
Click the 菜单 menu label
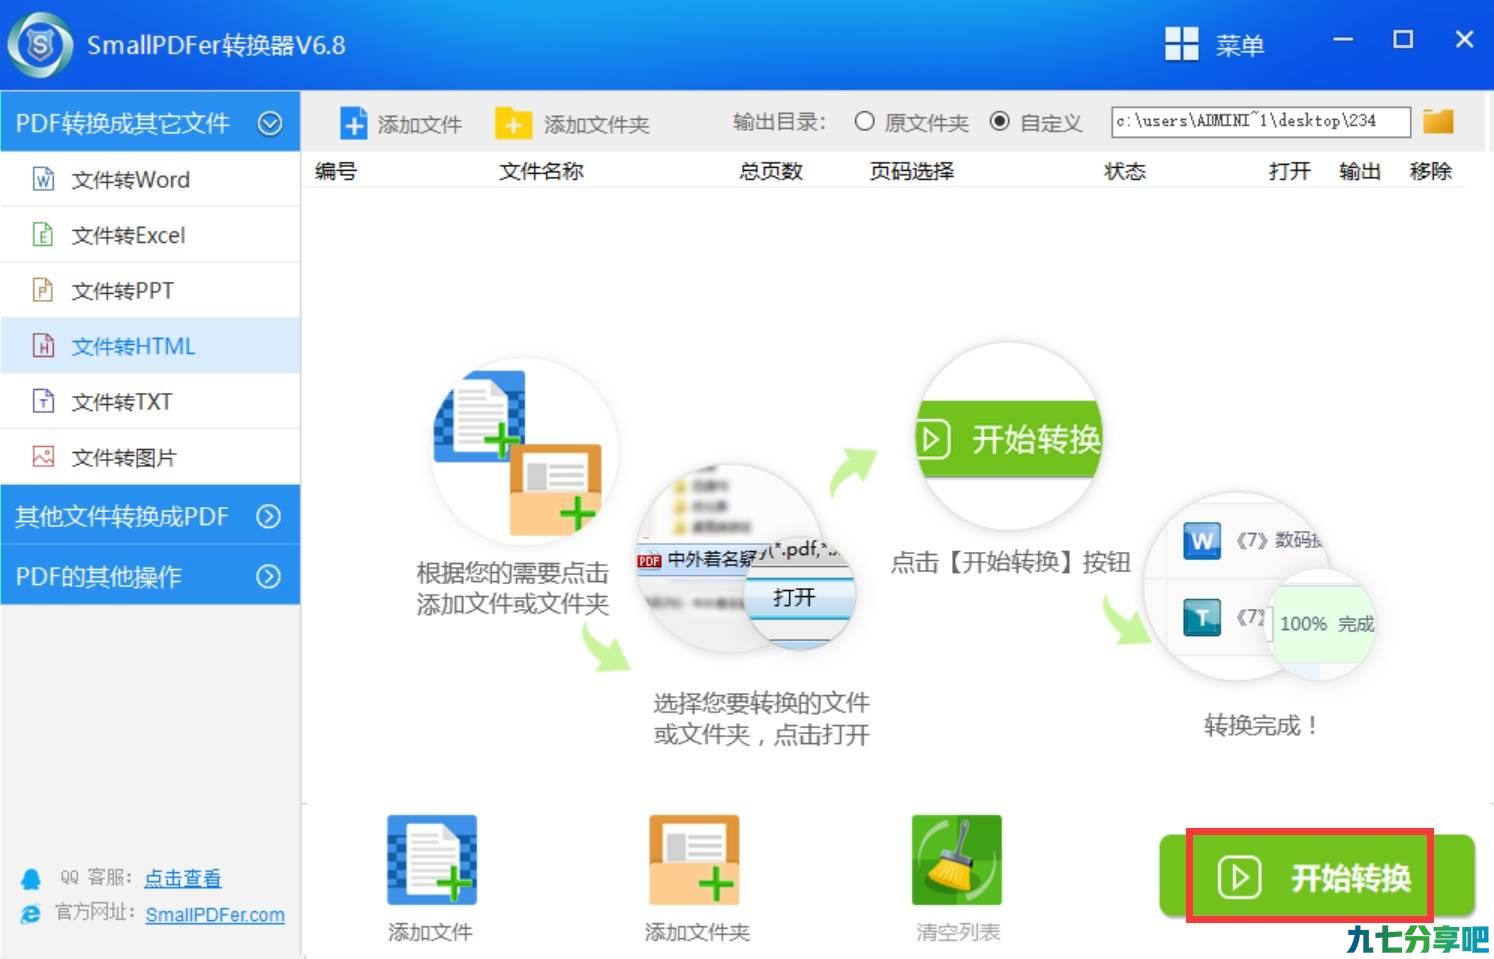point(1240,45)
